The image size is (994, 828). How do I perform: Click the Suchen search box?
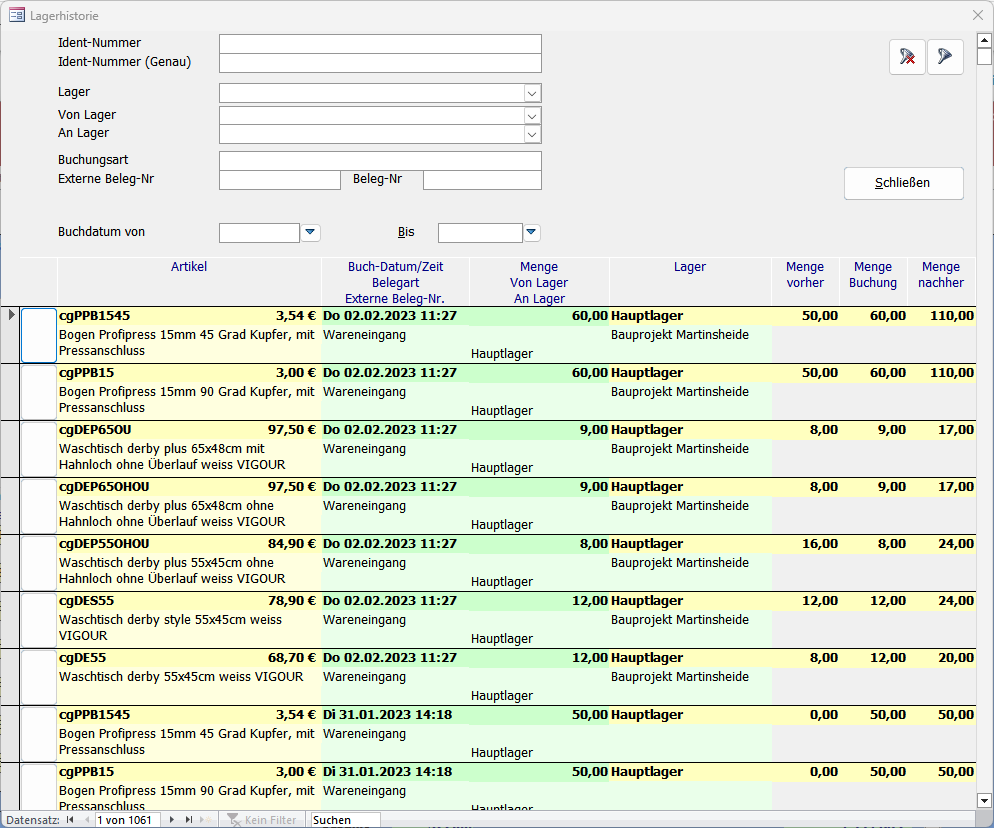click(345, 820)
